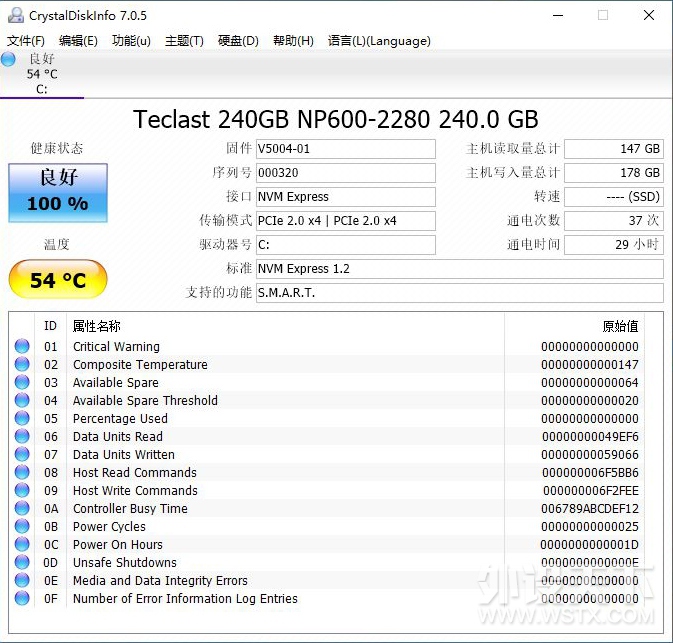Click the firmware field V5004-01
The height and width of the screenshot is (643, 673).
346,149
